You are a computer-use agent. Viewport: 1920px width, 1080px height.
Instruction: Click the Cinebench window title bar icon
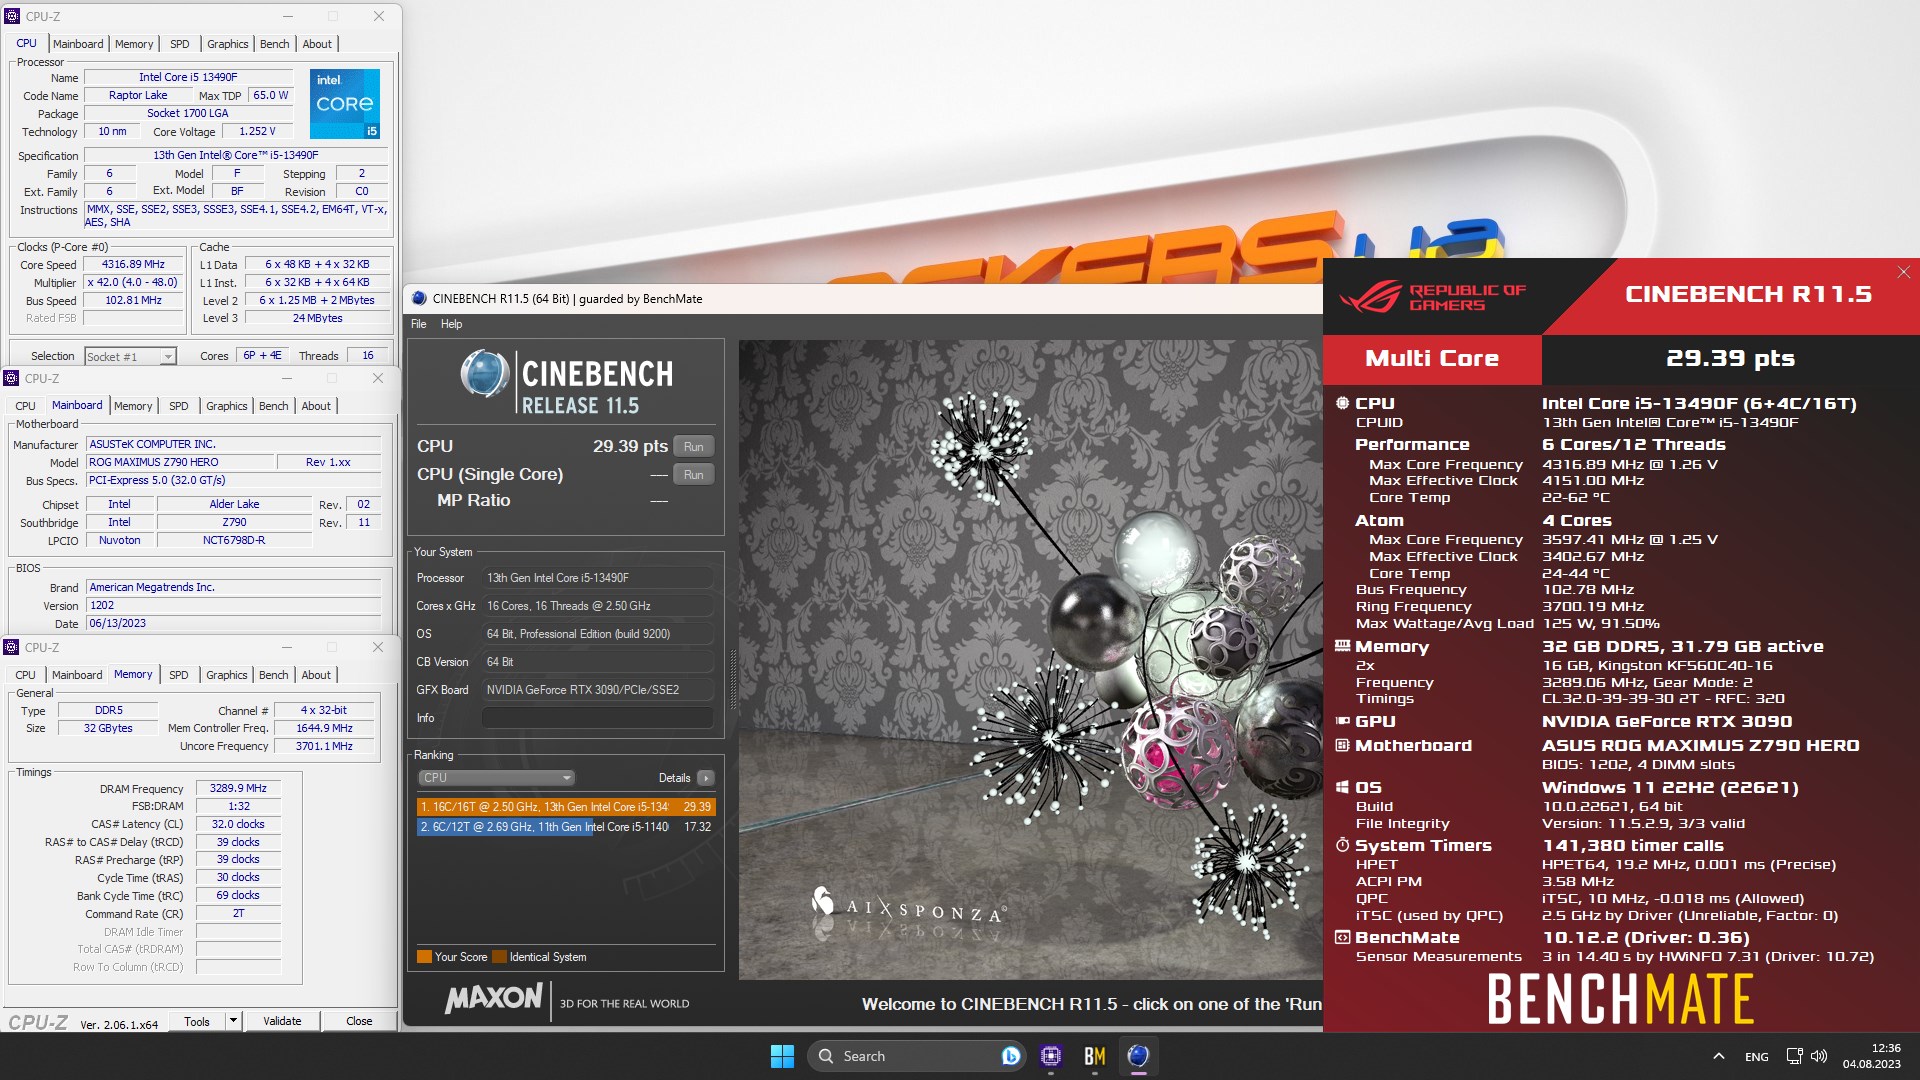(x=419, y=298)
